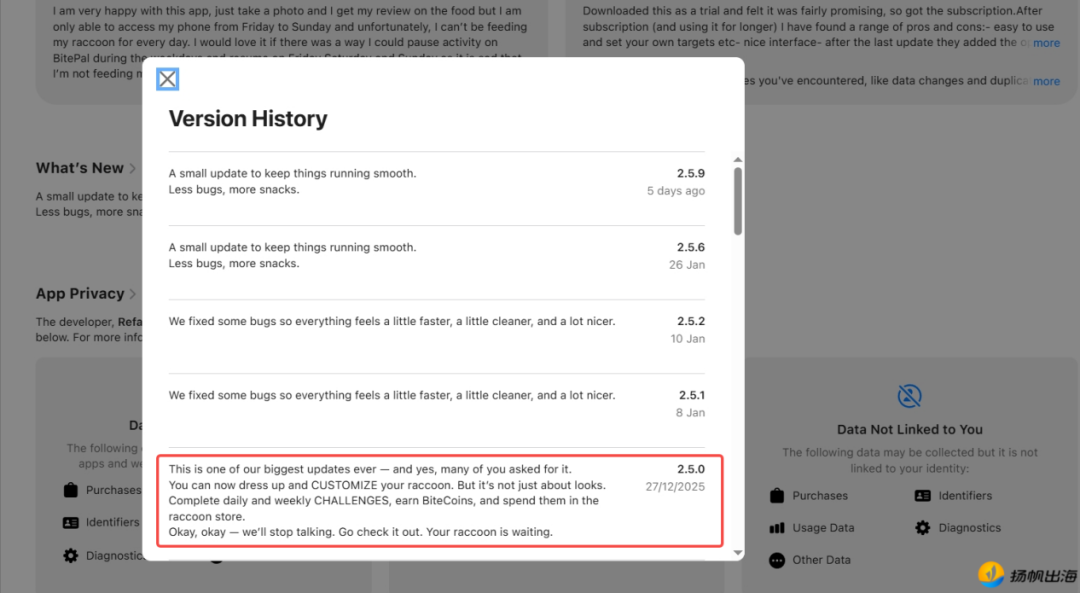
Task: Click the '8 Jan' release date
Action: (690, 413)
